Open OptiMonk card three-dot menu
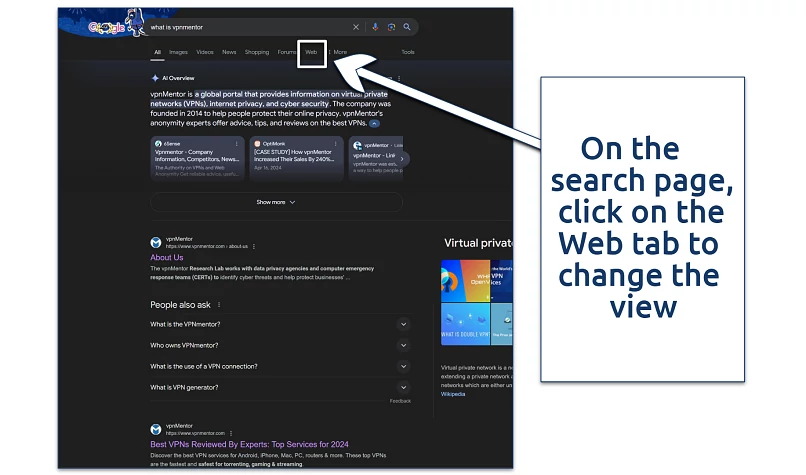Image resolution: width=806 pixels, height=475 pixels. click(x=336, y=144)
